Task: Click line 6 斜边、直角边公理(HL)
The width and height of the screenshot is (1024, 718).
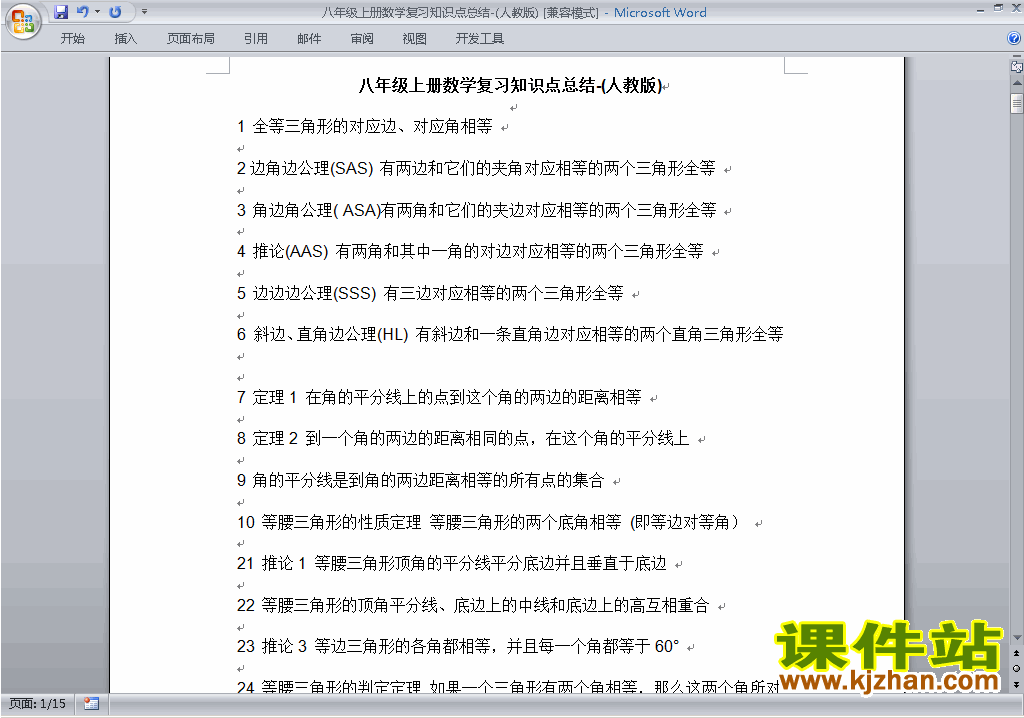Action: tap(510, 334)
